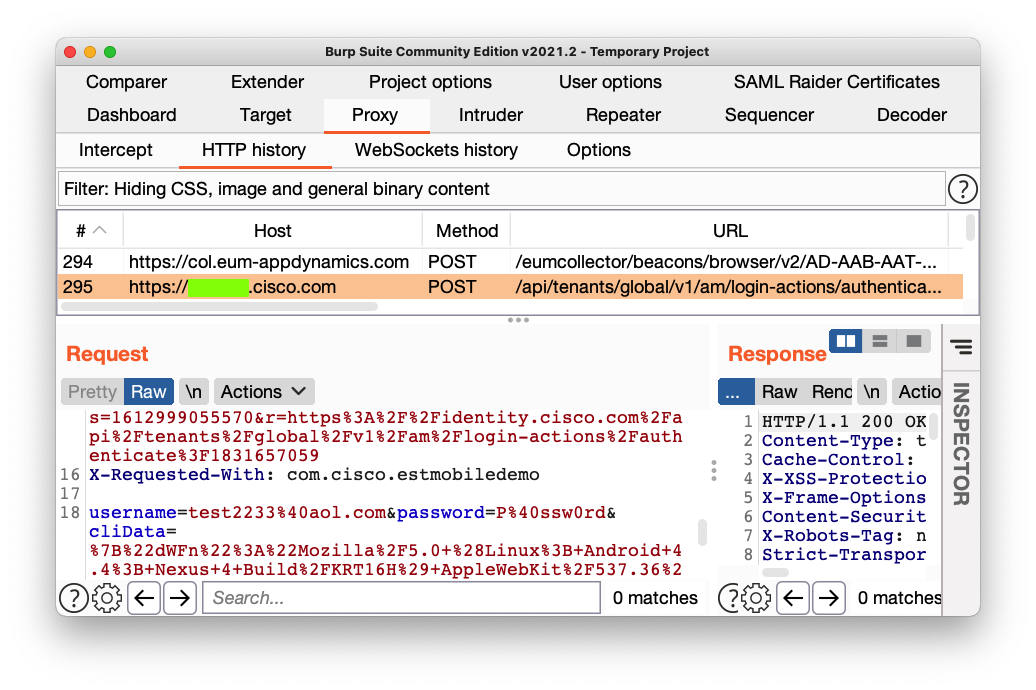The image size is (1036, 690).
Task: Open WebSockets history sub-tab
Action: pos(436,150)
